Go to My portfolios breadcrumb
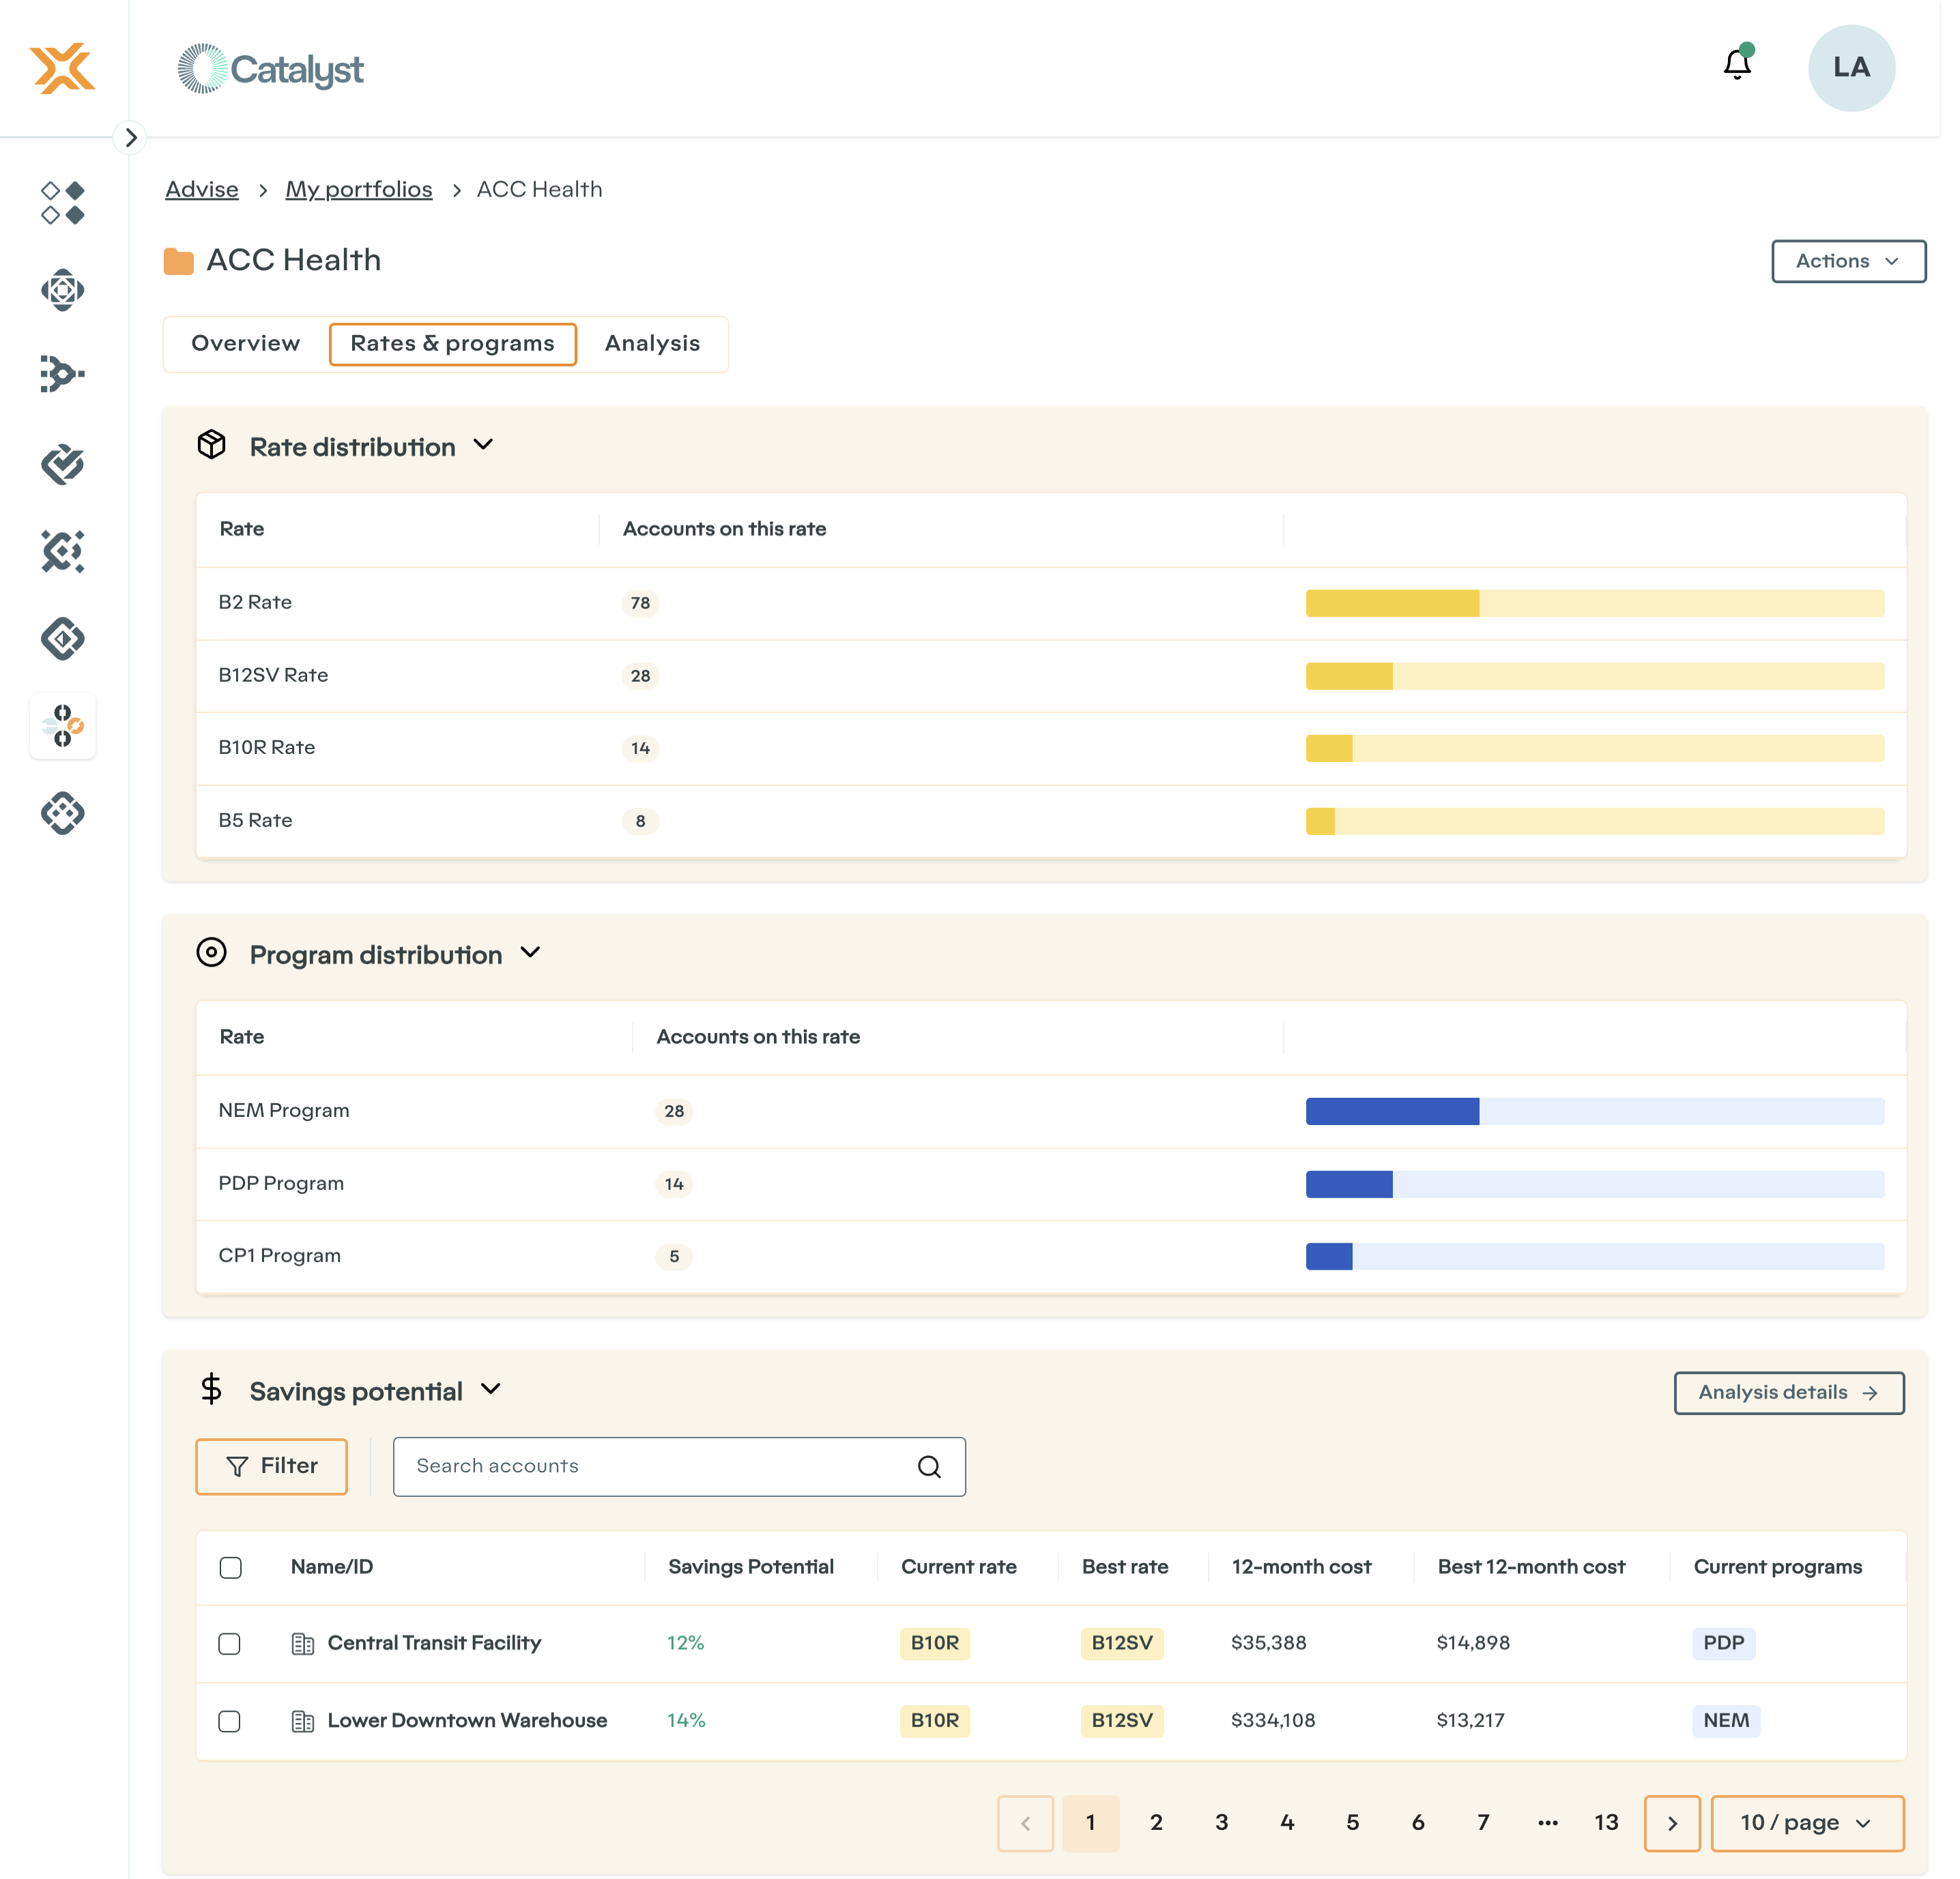Image resolution: width=1960 pixels, height=1879 pixels. 359,189
